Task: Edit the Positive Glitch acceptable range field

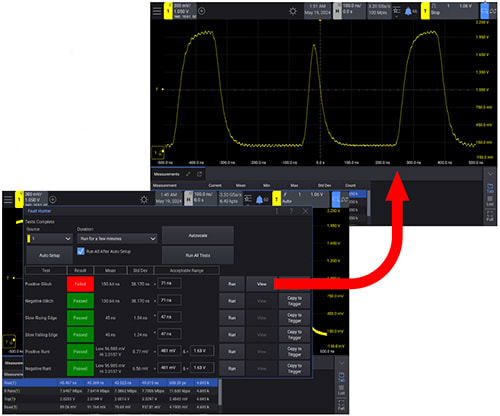Action: [x=169, y=283]
